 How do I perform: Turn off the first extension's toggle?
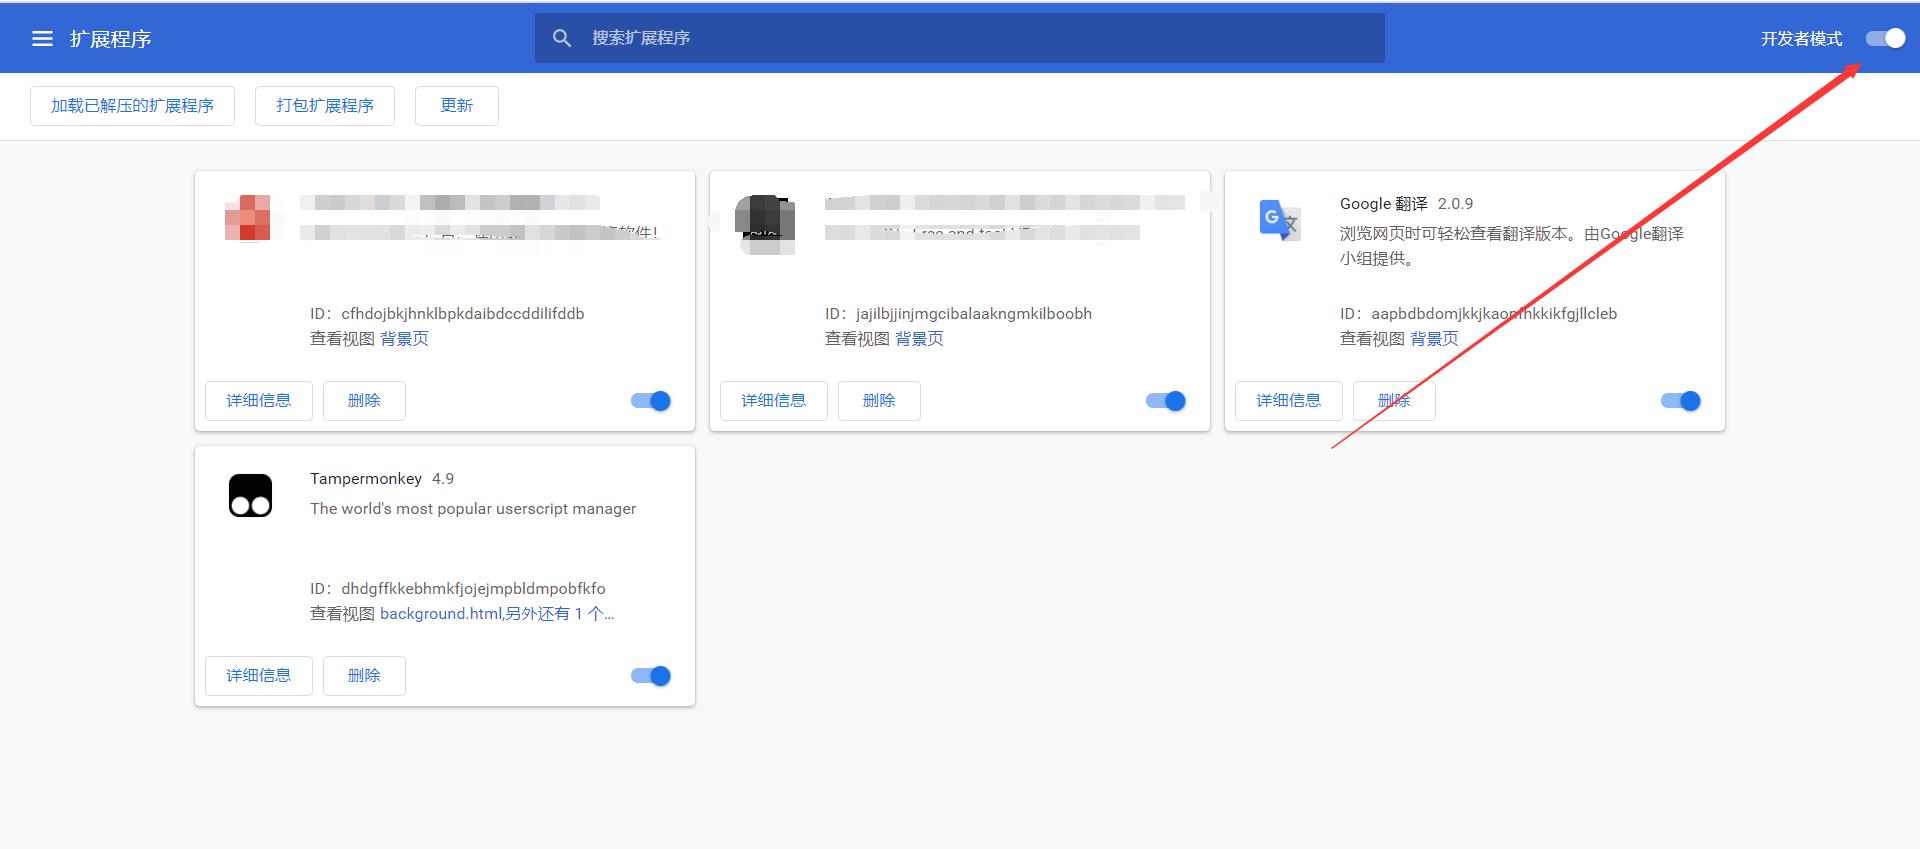[x=651, y=401]
